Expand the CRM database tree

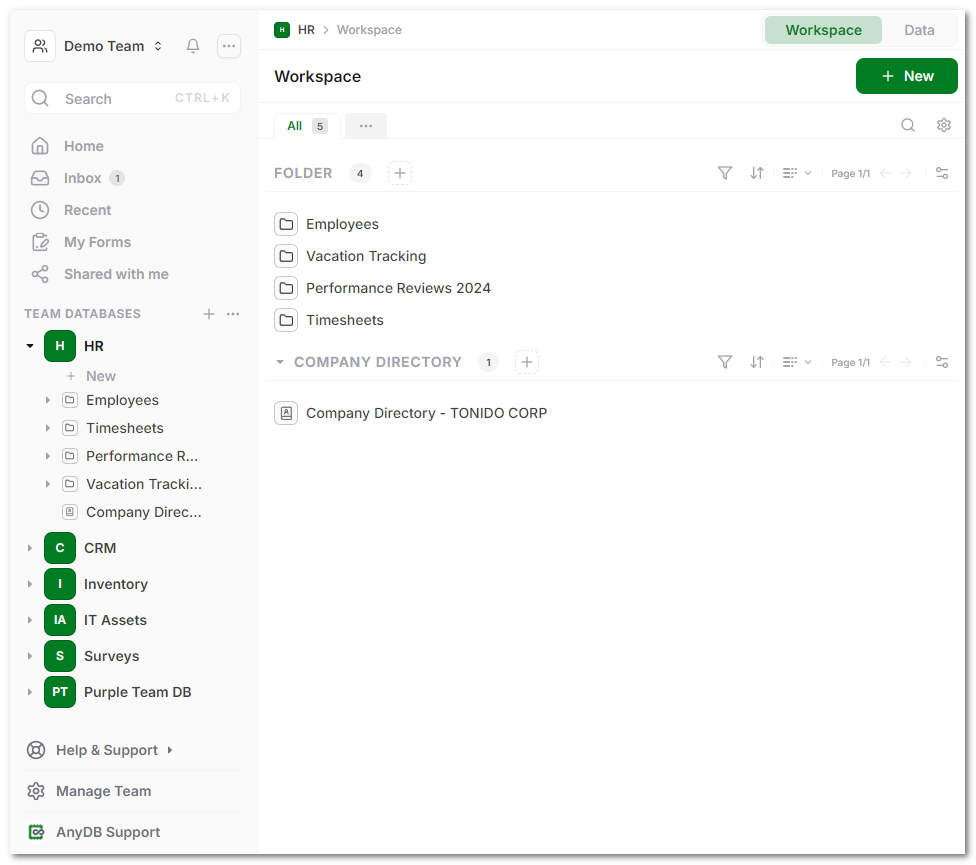click(x=30, y=548)
